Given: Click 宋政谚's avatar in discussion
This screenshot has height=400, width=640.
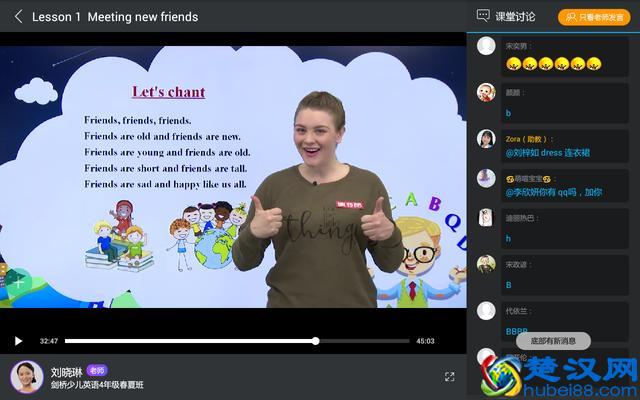Looking at the screenshot, I should click(x=486, y=264).
